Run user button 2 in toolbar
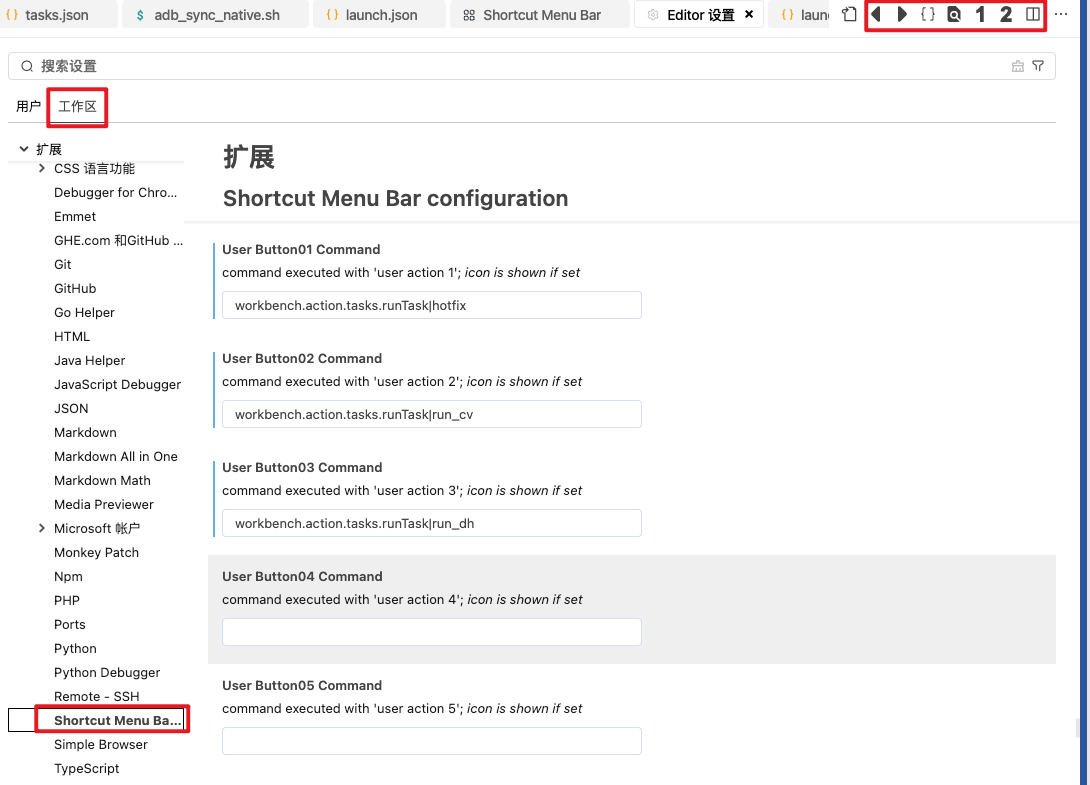Viewport: 1090px width, 785px height. point(1006,15)
